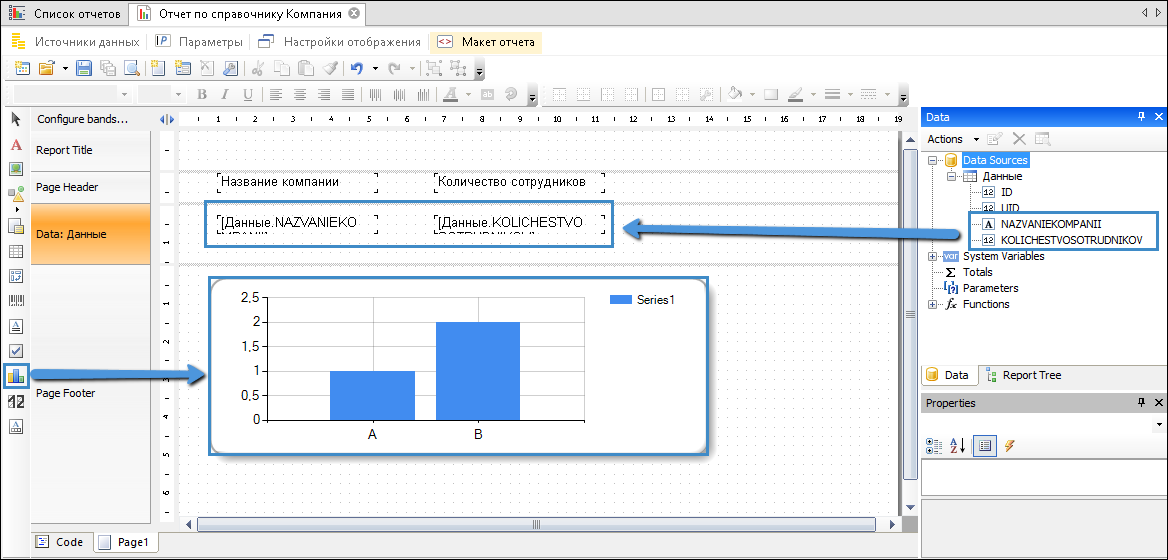Click the Undo arrow icon
1168x560 pixels.
coord(356,68)
